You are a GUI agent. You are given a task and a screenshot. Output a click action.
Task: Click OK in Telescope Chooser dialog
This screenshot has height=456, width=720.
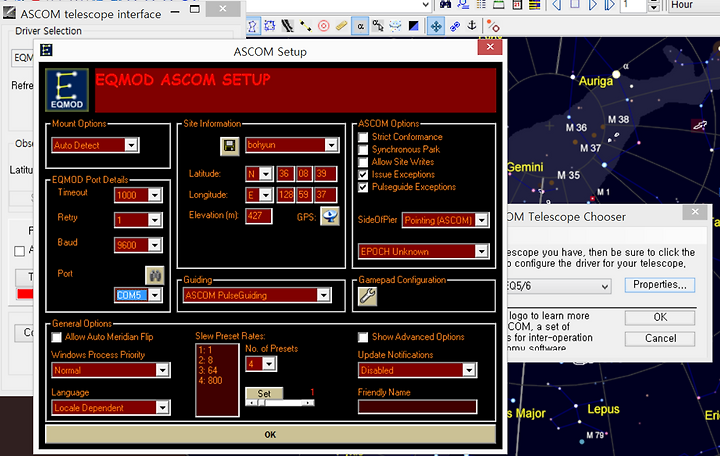point(660,317)
